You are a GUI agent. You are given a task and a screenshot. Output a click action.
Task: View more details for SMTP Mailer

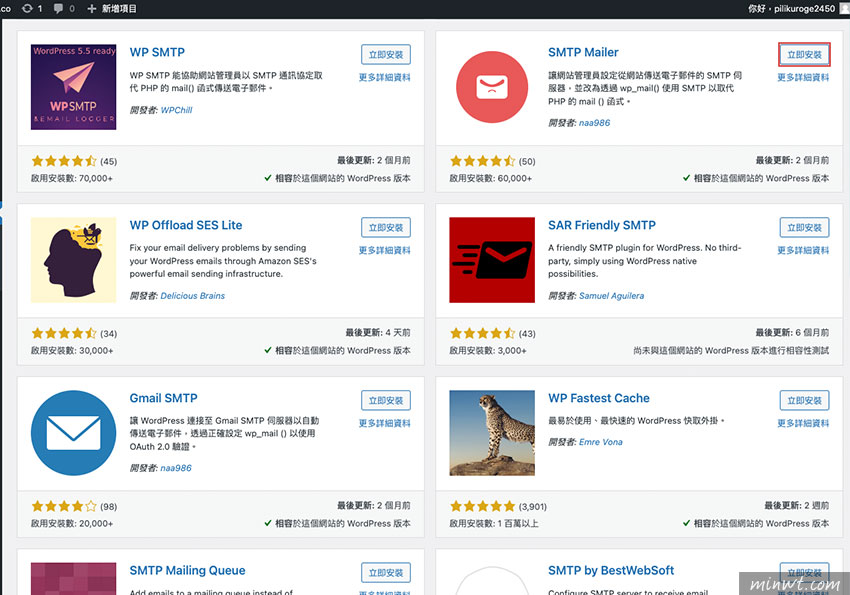(803, 77)
